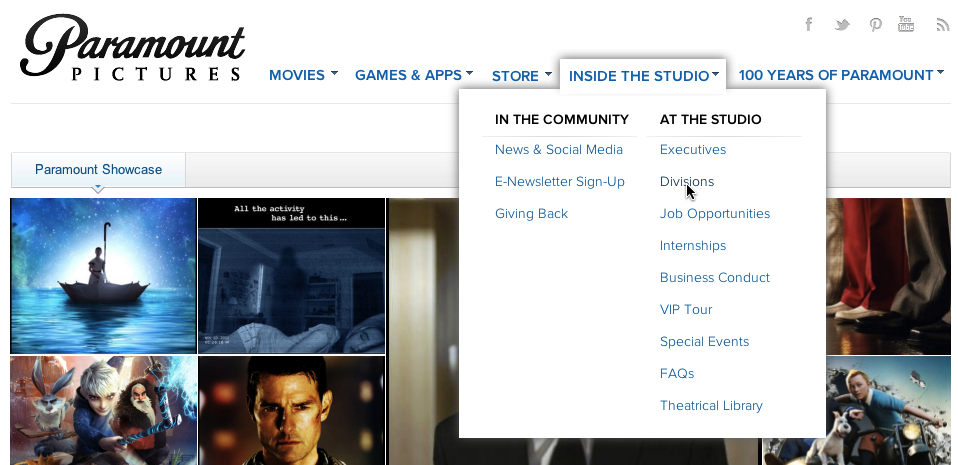Expand the Store menu
The width and height of the screenshot is (958, 465).
pyautogui.click(x=521, y=76)
